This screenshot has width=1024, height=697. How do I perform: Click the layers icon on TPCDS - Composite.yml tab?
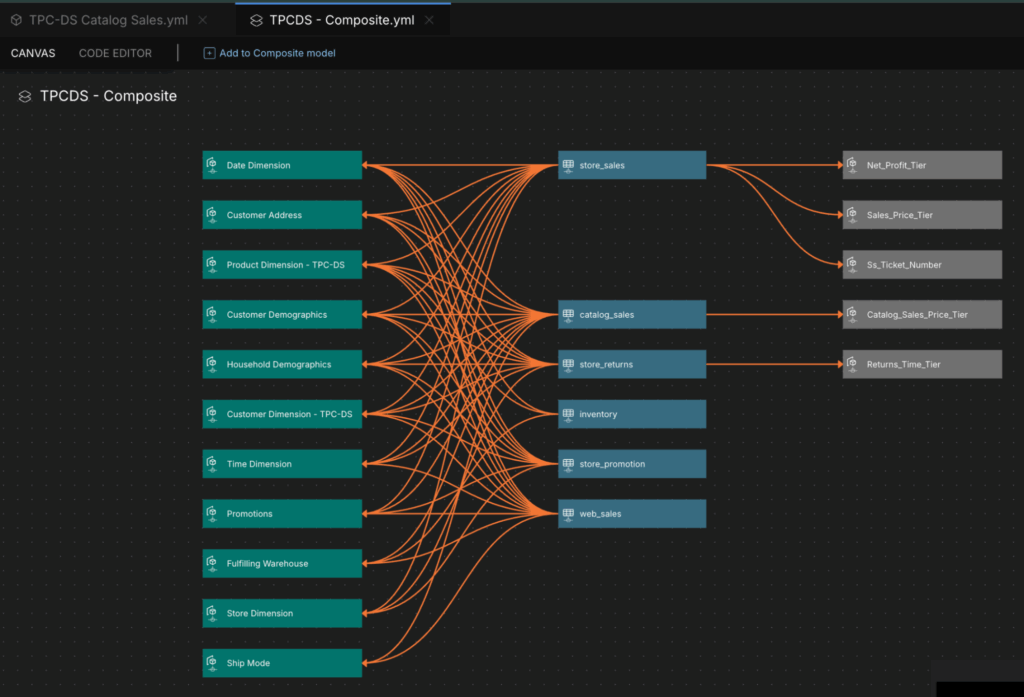click(256, 20)
